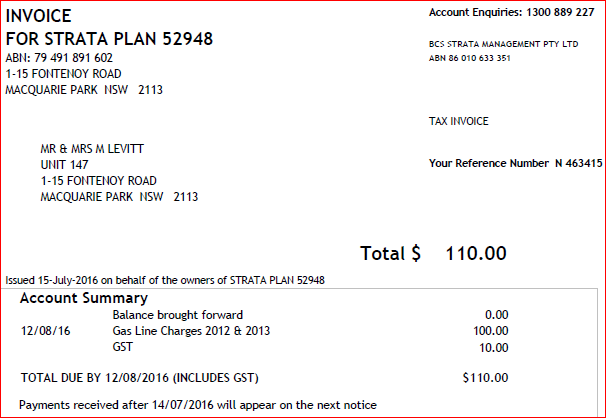606x418 pixels.
Task: Click the Payments received after 14/07/2016 note
Action: [198, 405]
